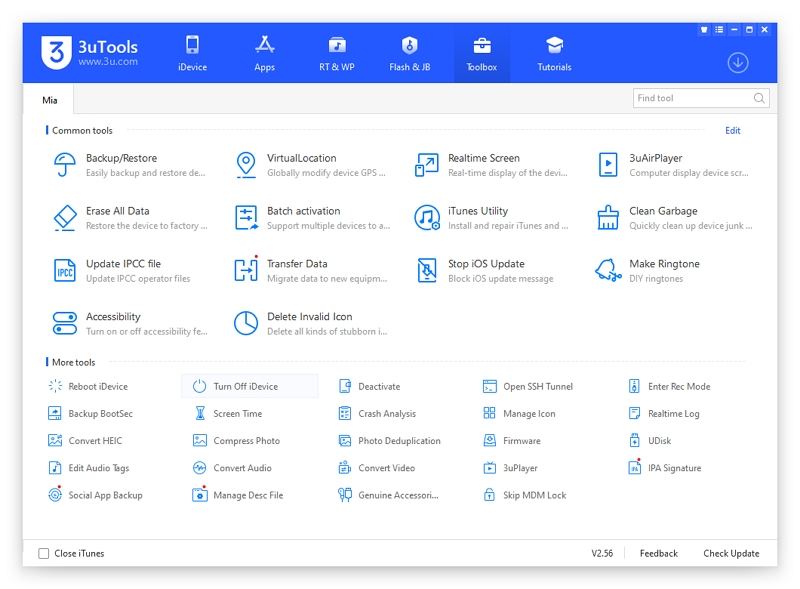Open the downloads arrow button
This screenshot has height=589, width=800.
point(738,62)
